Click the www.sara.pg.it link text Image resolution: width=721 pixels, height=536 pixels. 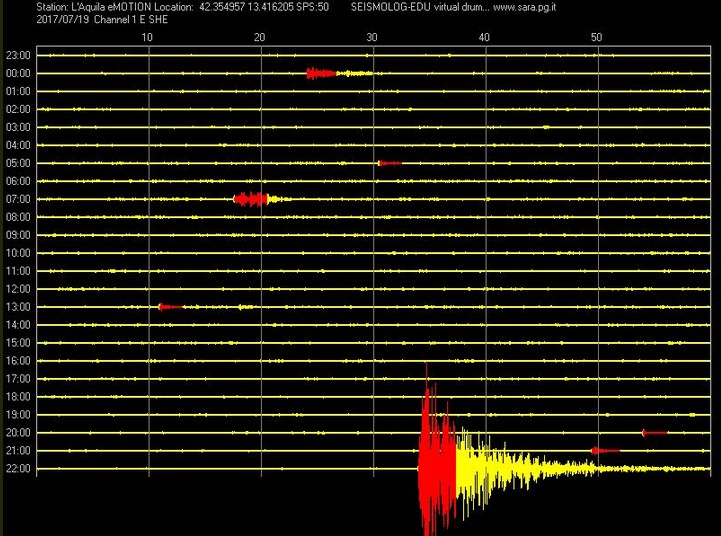click(x=524, y=7)
